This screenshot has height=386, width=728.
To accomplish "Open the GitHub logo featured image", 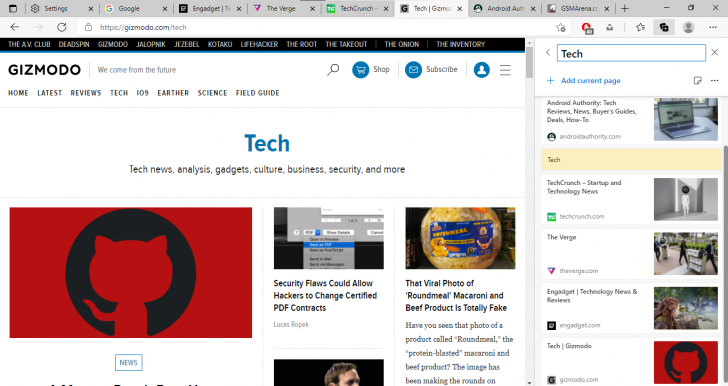I will [x=131, y=273].
